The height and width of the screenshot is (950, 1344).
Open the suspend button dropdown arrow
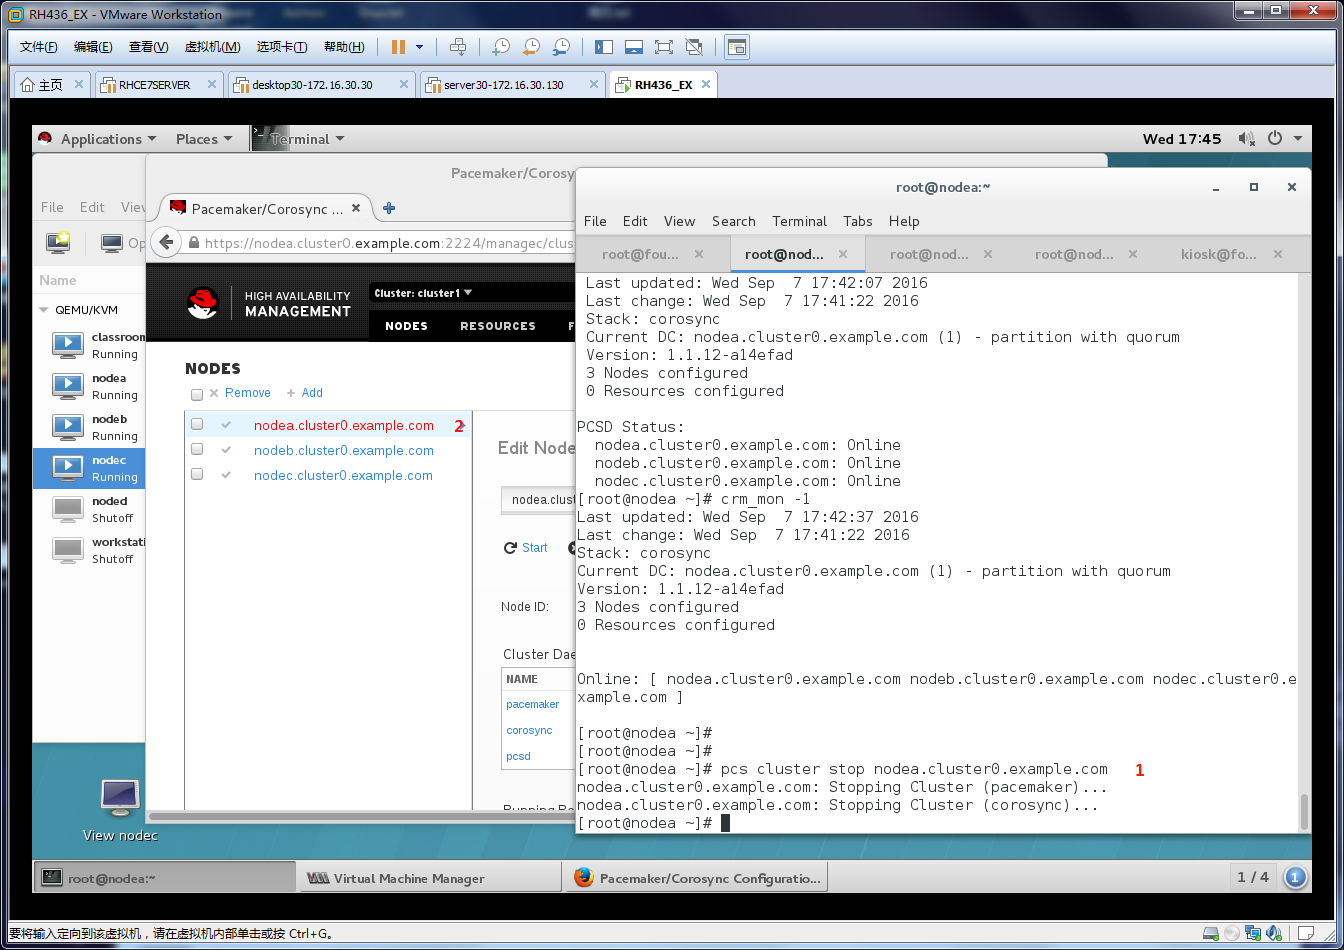click(x=419, y=47)
